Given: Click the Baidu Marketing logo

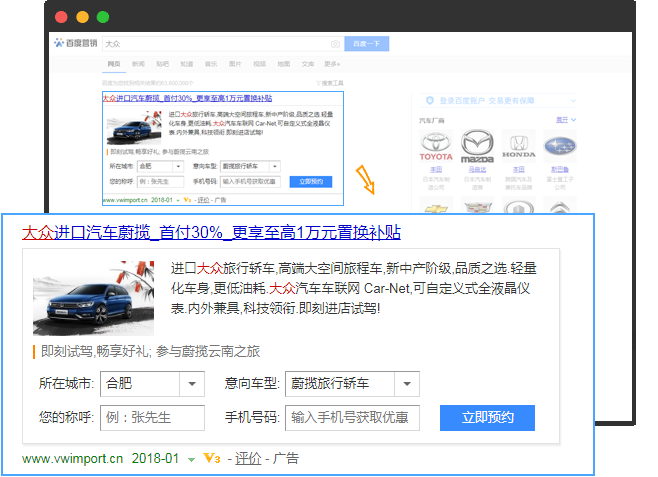Looking at the screenshot, I should (x=76, y=44).
